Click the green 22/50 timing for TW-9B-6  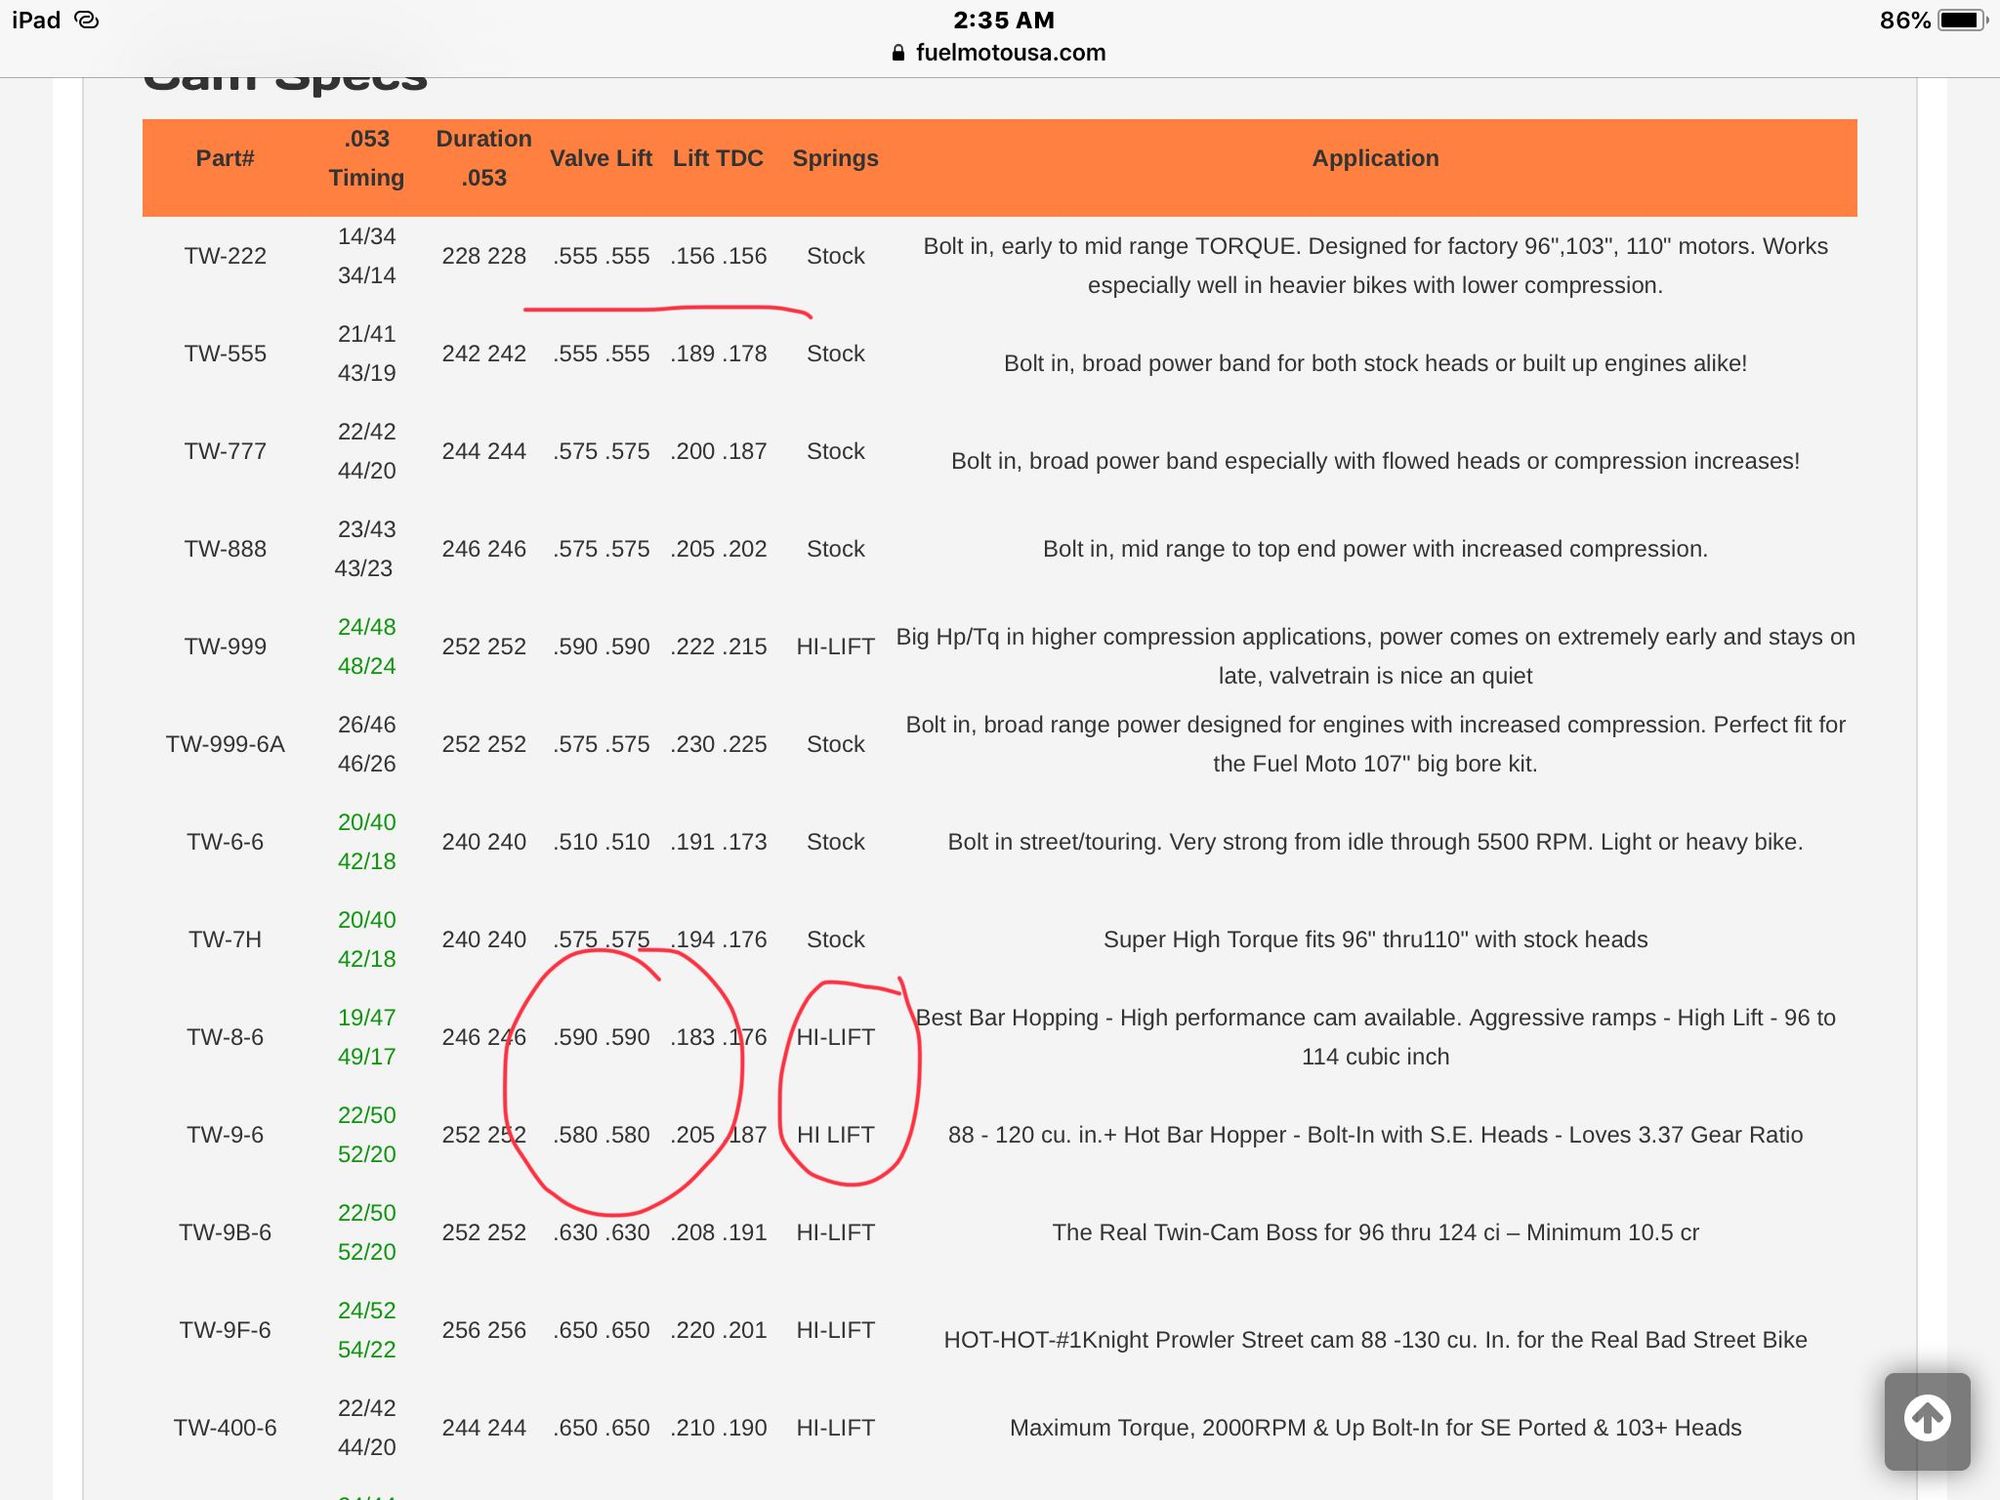pyautogui.click(x=366, y=1213)
